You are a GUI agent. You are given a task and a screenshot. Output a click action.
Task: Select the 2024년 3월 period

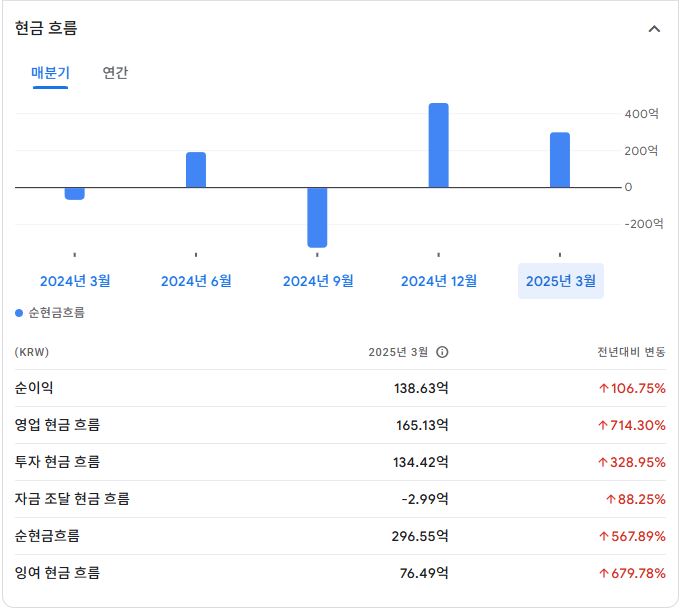75,281
